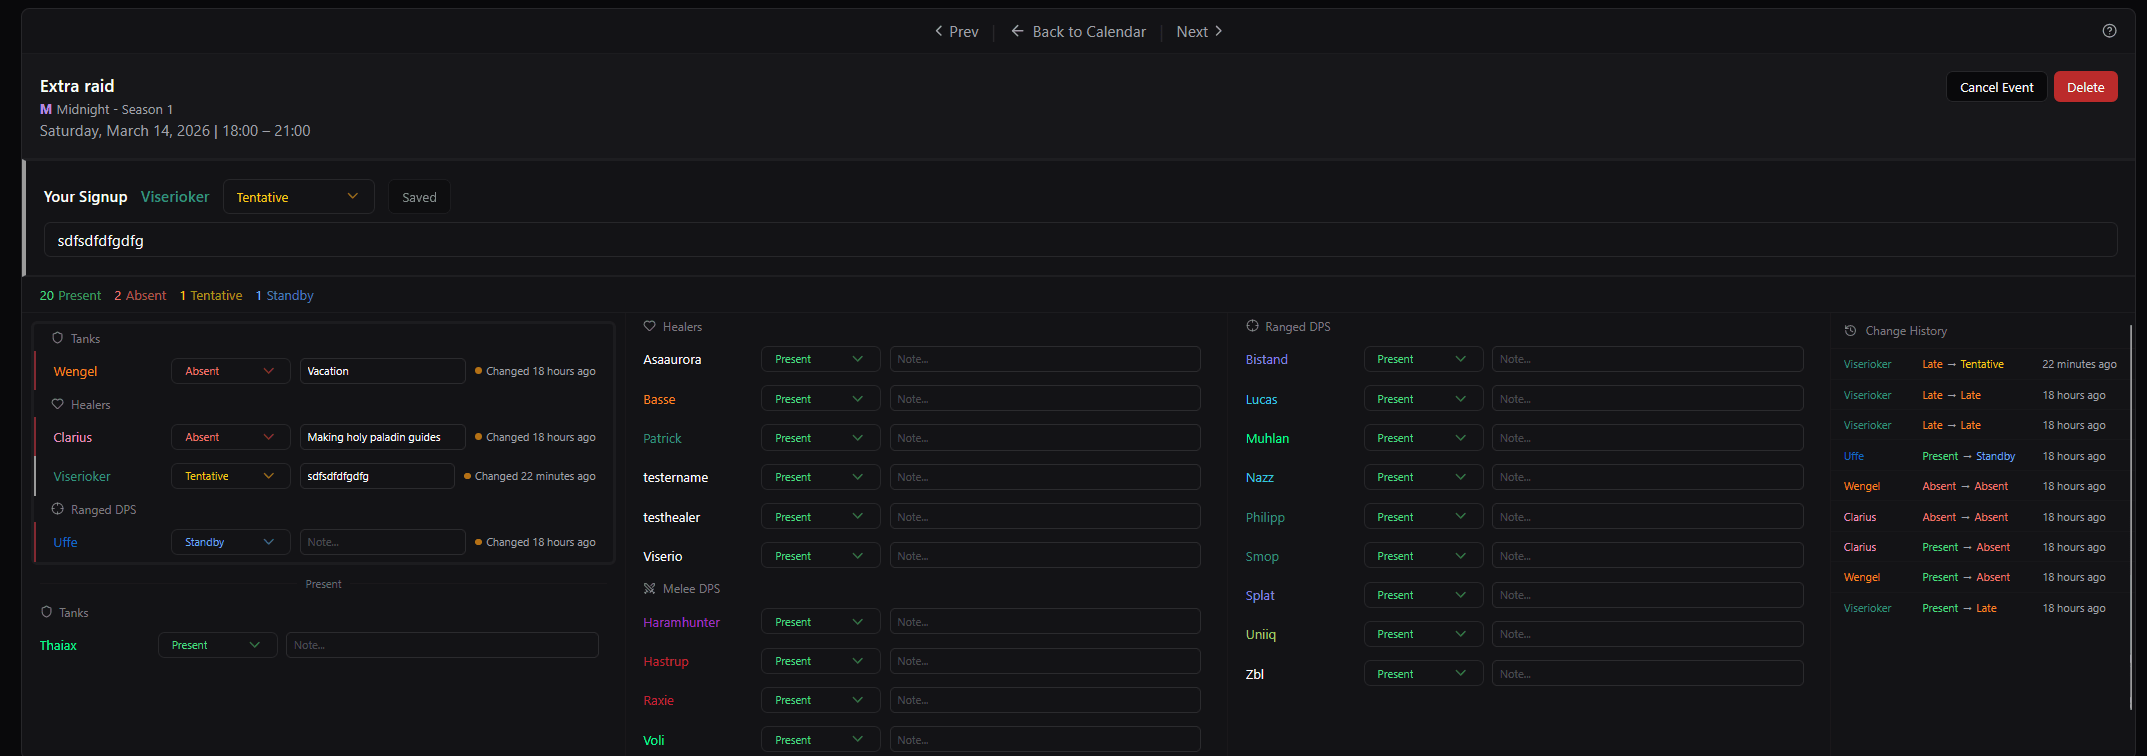This screenshot has width=2147, height=756.
Task: Click the 1 Standby filter count
Action: (x=285, y=295)
